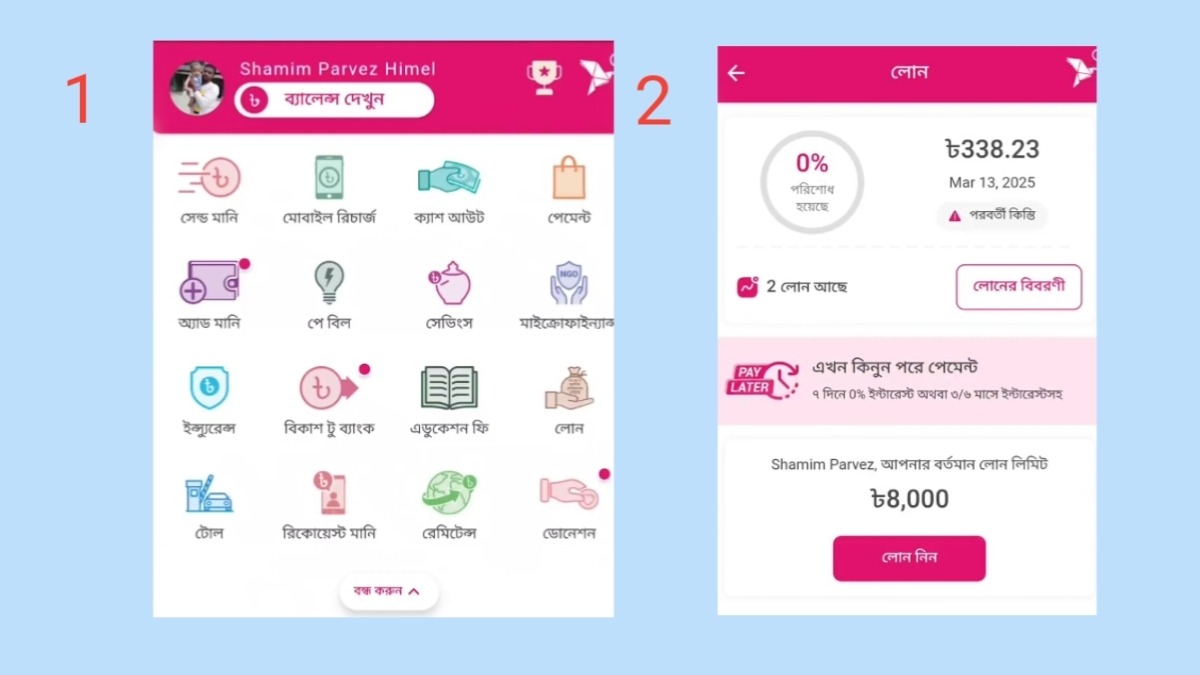Collapse the services grid with the chevron button
The width and height of the screenshot is (1200, 675).
click(388, 591)
